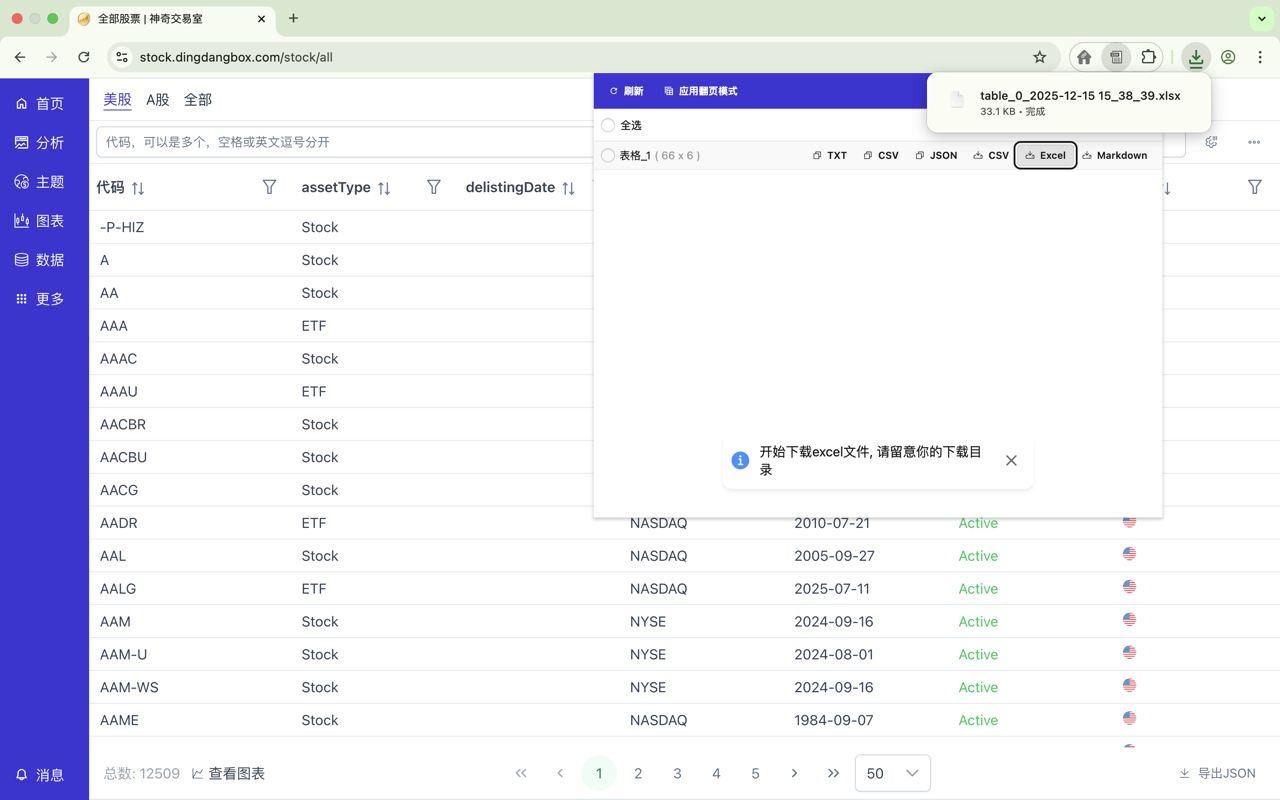Copy 表格_1 as JSON
Screen dimensions: 1280x800
click(936, 155)
